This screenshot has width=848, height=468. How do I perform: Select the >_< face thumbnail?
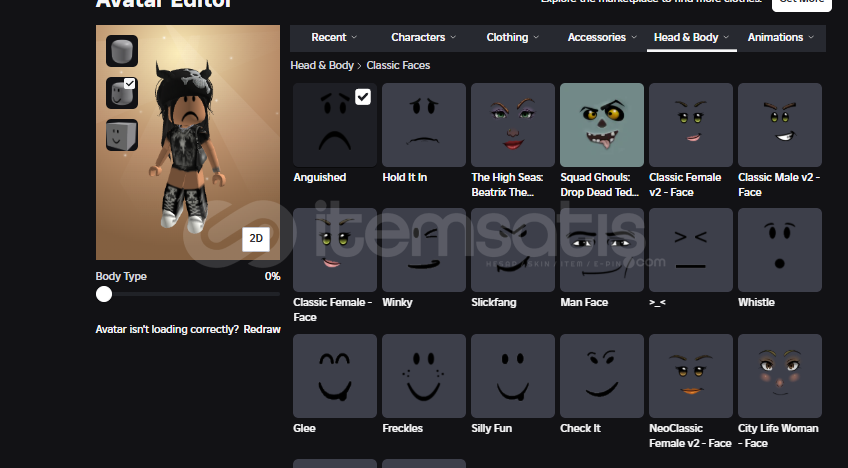click(691, 250)
